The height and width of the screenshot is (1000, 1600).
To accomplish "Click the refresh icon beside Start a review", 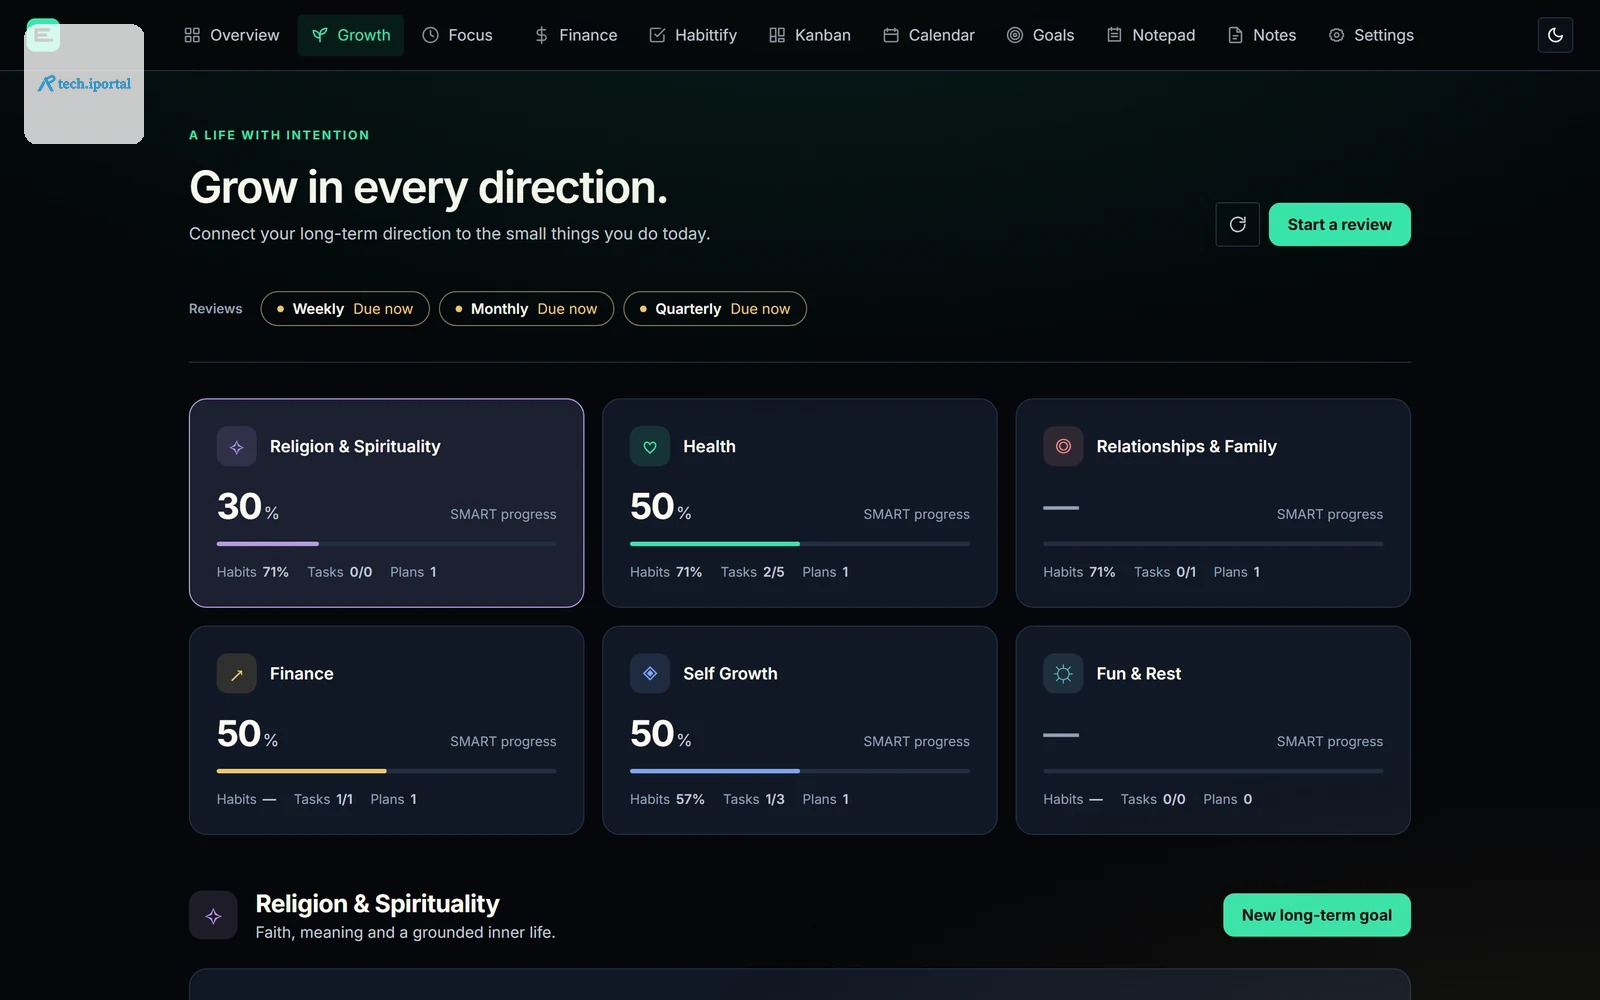I will click(1237, 224).
